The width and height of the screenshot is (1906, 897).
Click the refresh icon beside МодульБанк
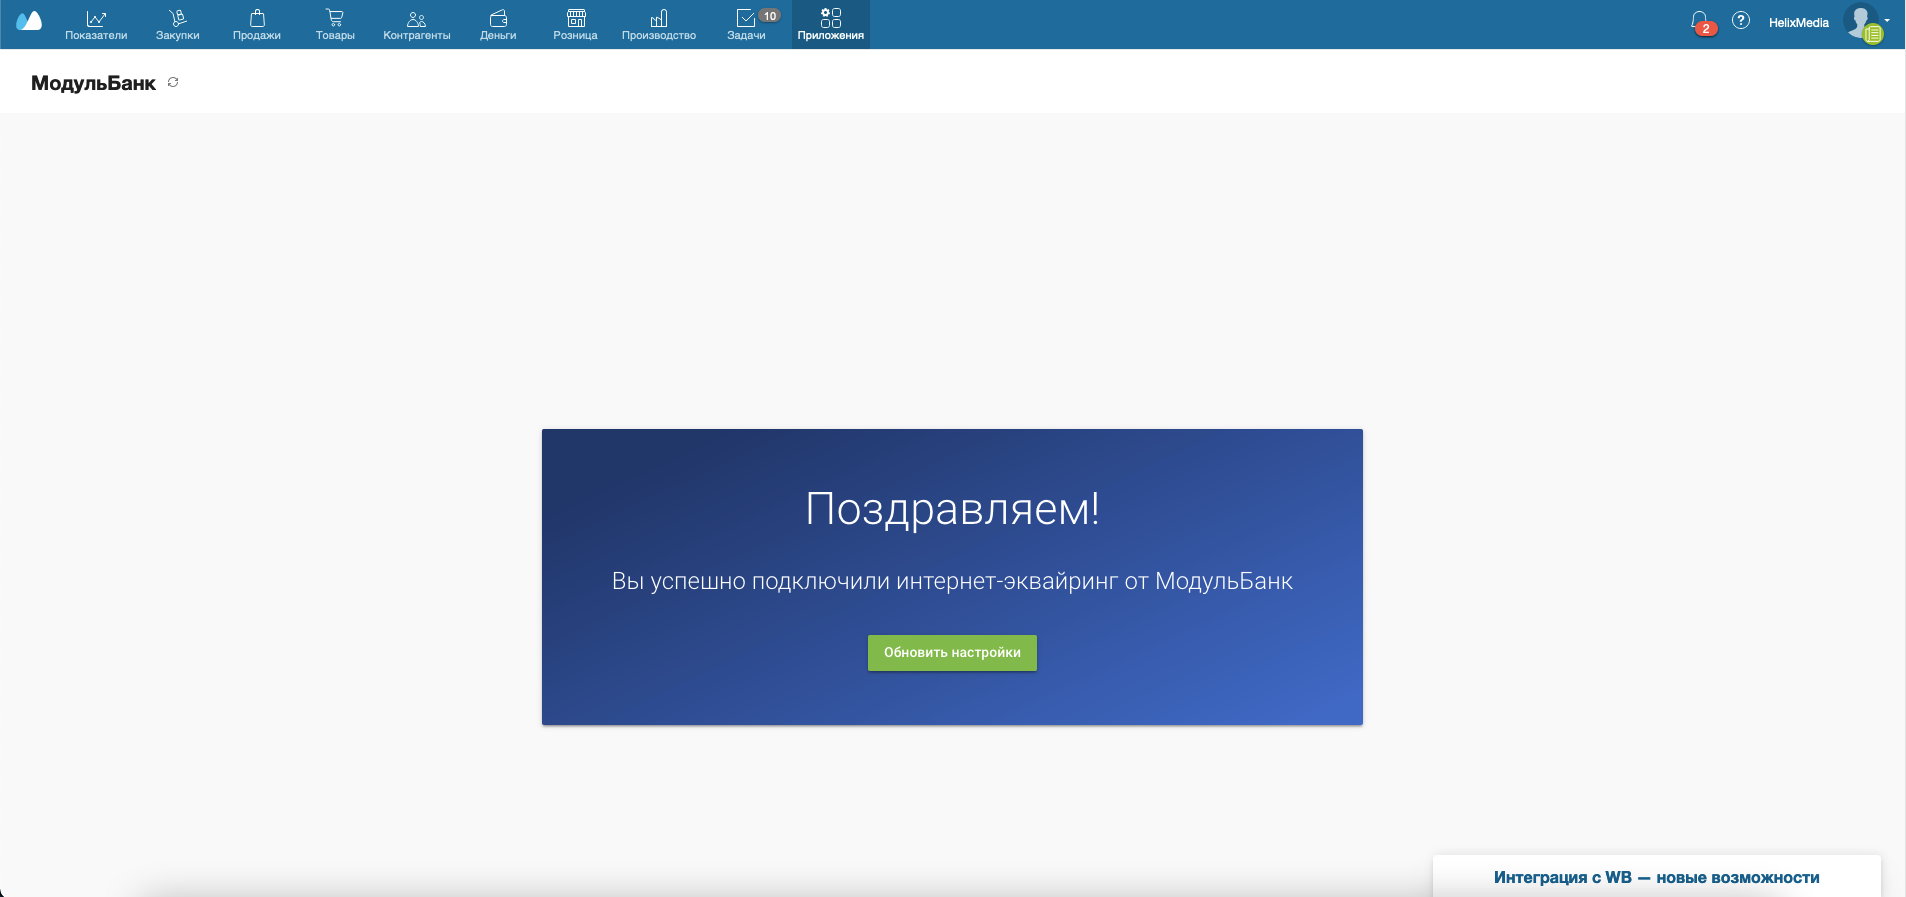[x=173, y=82]
